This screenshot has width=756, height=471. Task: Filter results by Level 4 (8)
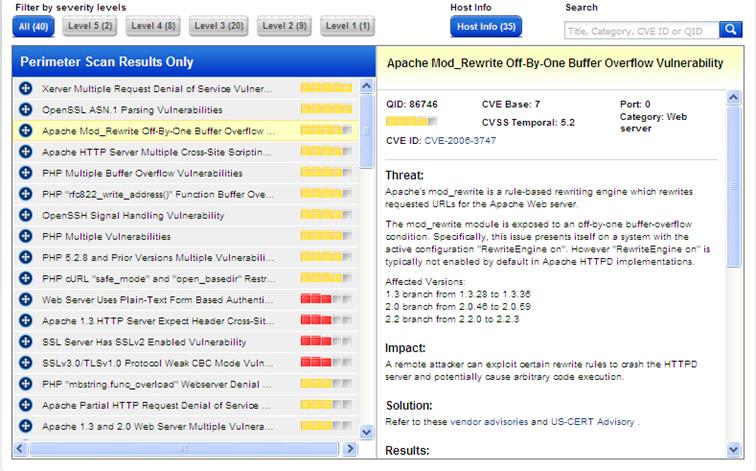point(153,26)
